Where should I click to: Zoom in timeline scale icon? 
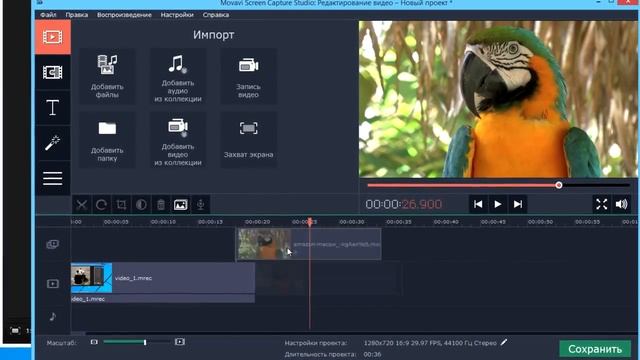[x=180, y=342]
